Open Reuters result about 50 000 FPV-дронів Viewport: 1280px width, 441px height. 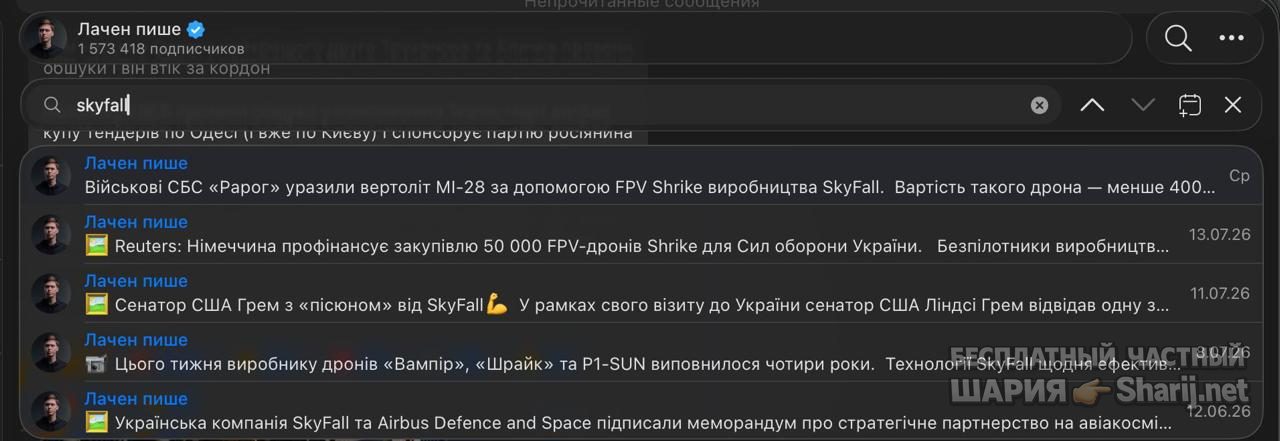pos(640,235)
